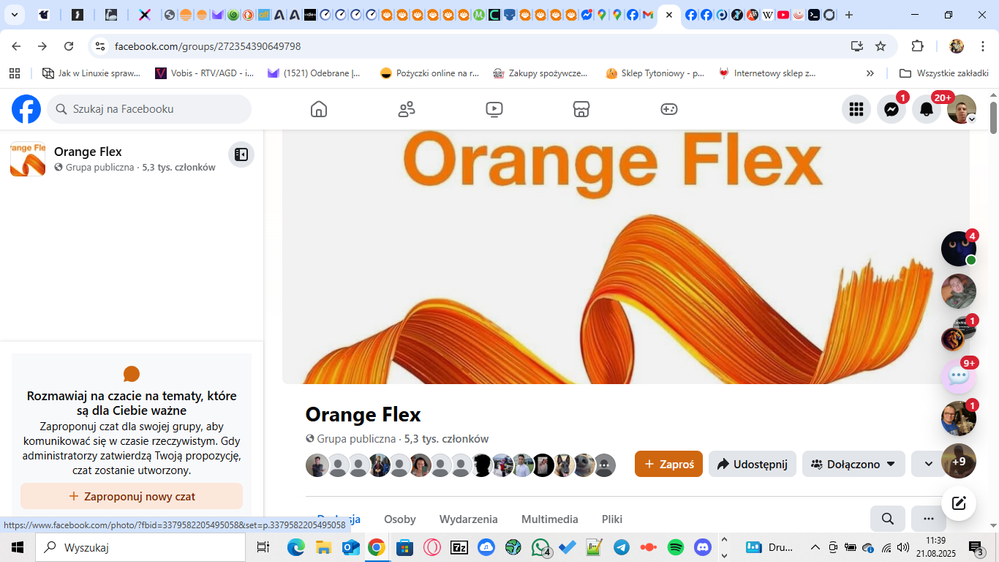Open the Facebook Watch video icon
This screenshot has height=562, width=999.
(494, 110)
